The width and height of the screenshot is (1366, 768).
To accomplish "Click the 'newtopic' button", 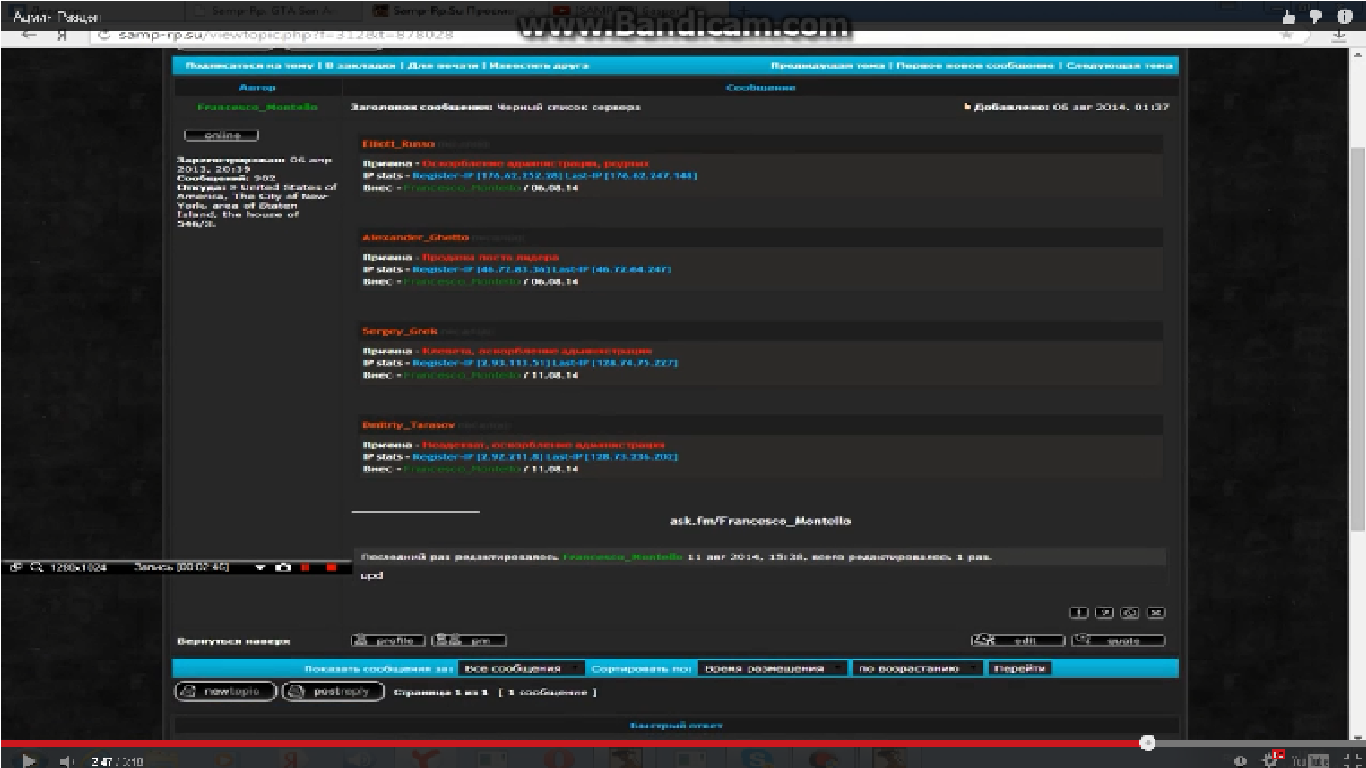I will pos(225,691).
